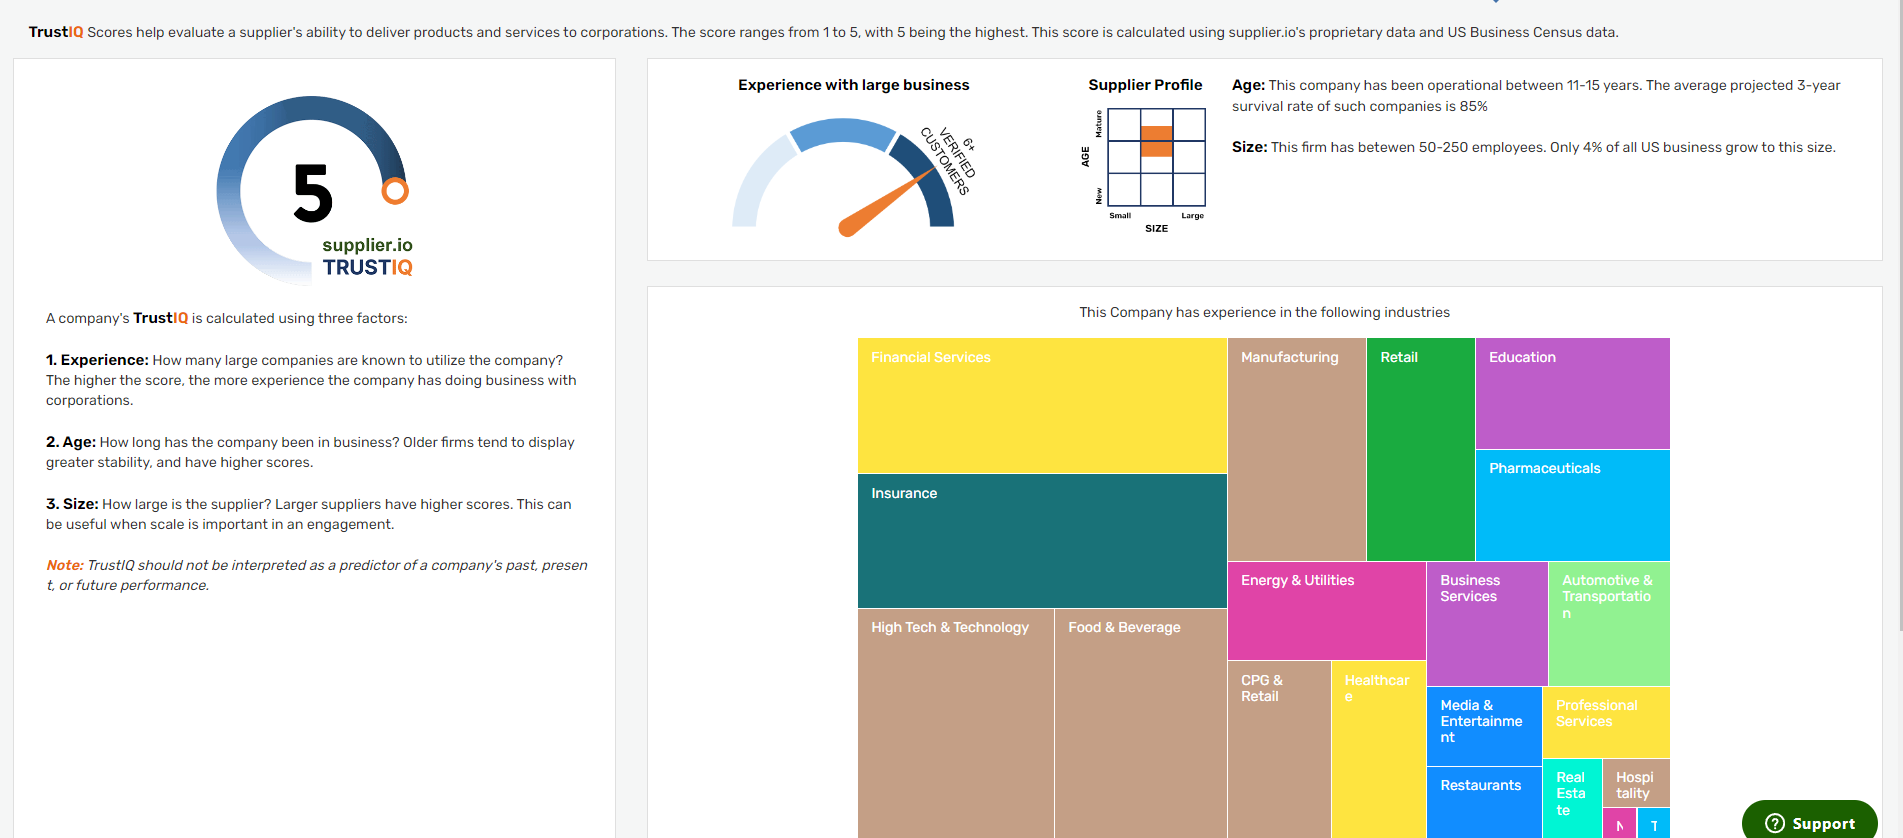
Task: Select the Real Estate tile
Action: [x=1572, y=798]
